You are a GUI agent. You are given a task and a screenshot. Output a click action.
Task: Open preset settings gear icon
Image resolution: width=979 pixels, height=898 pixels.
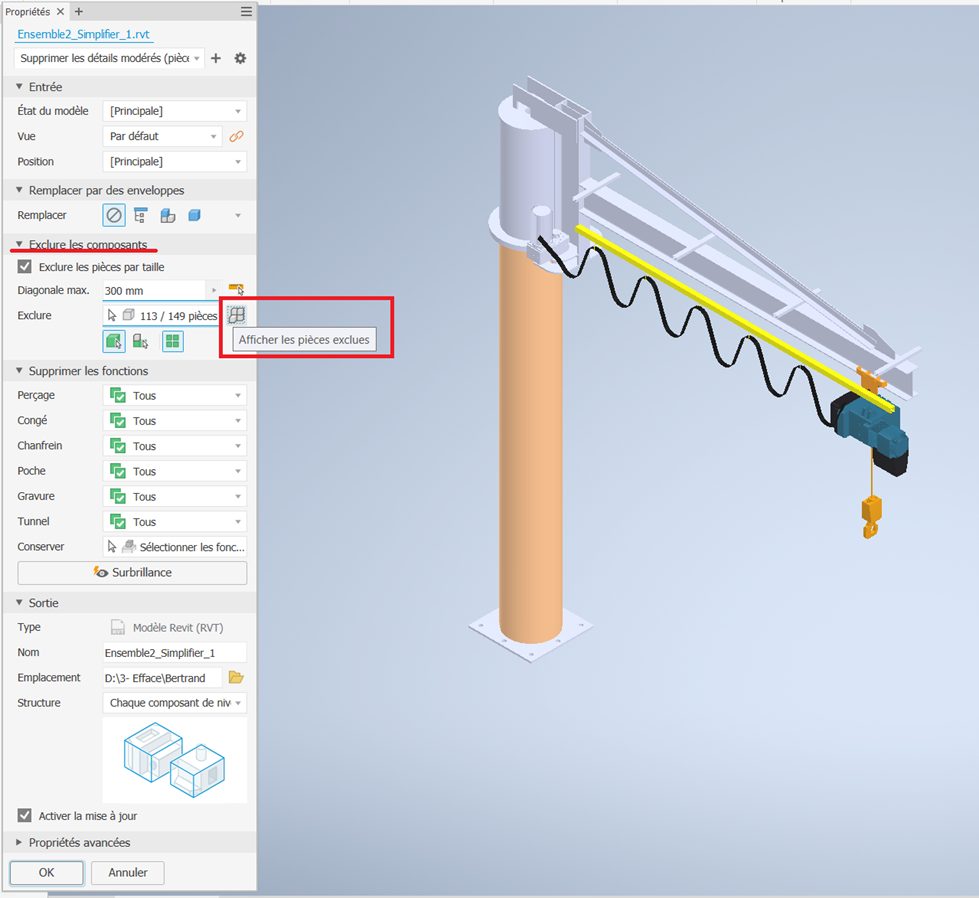(240, 58)
